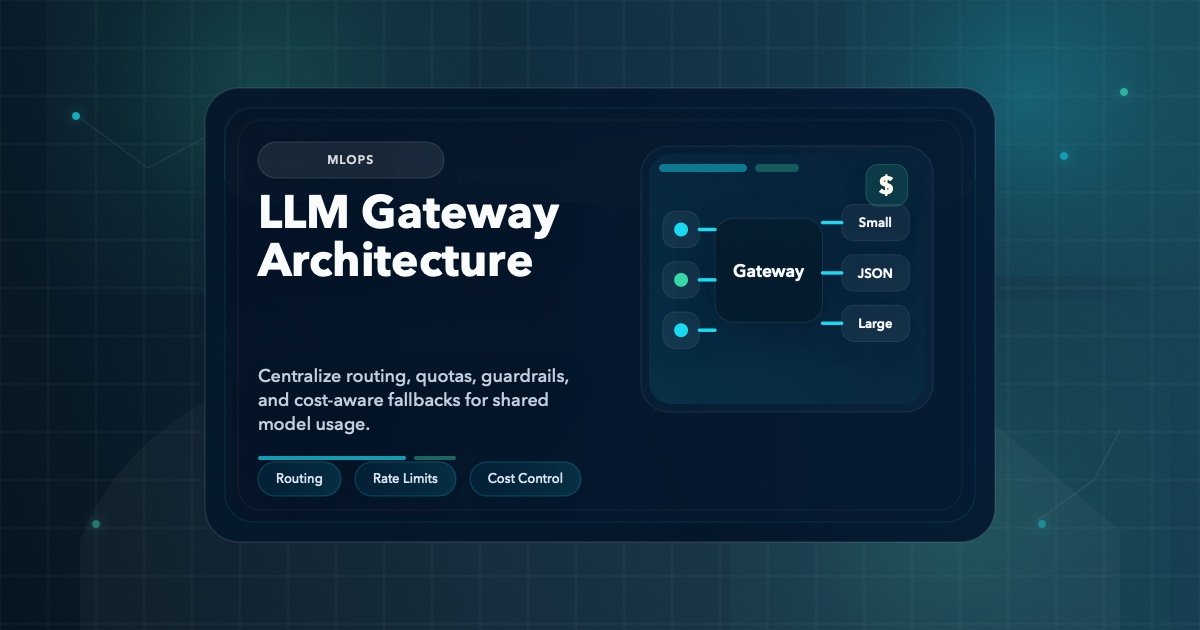The height and width of the screenshot is (630, 1200).
Task: Click the bottom teal input node
Action: tap(681, 330)
